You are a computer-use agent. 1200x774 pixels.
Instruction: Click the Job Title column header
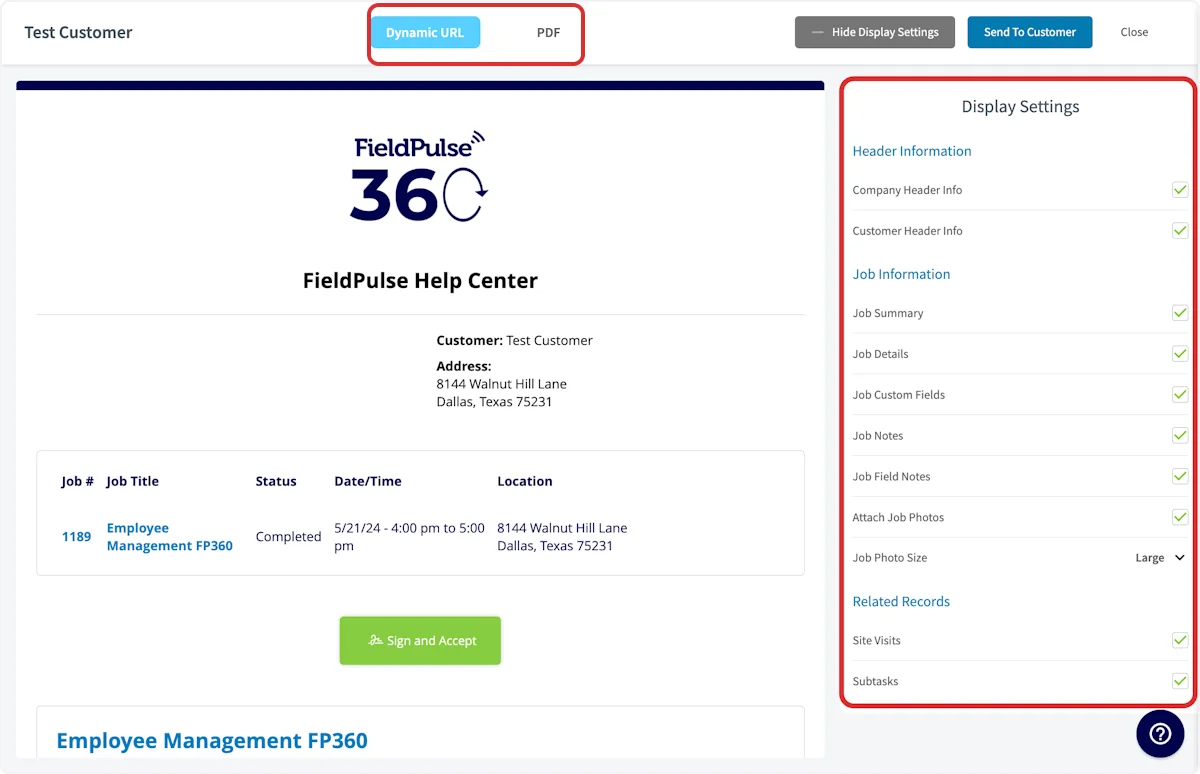132,481
